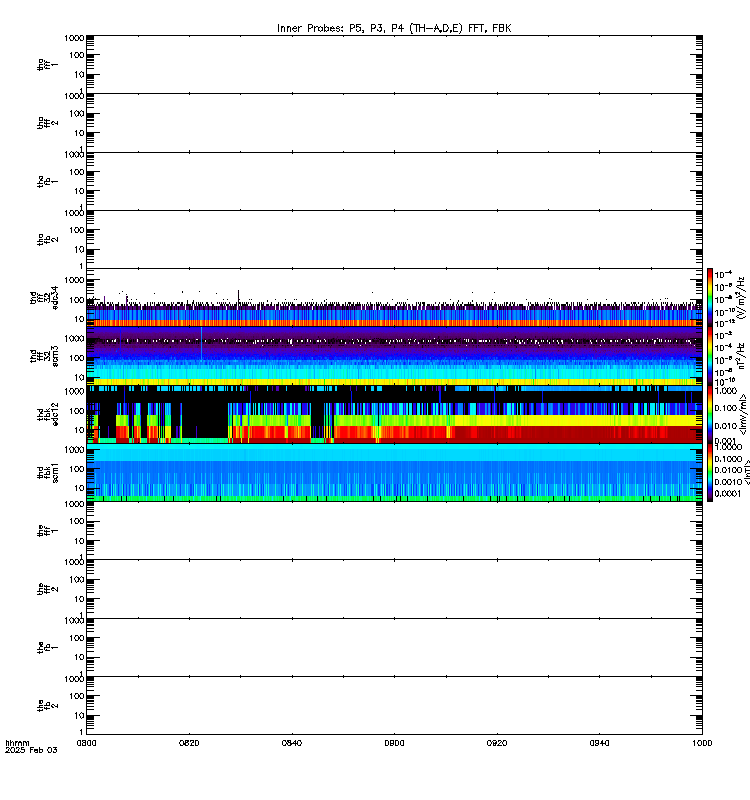This screenshot has height=800, width=750.
Task: Click the nT²/Hz rainbow color bar
Action: pos(710,356)
